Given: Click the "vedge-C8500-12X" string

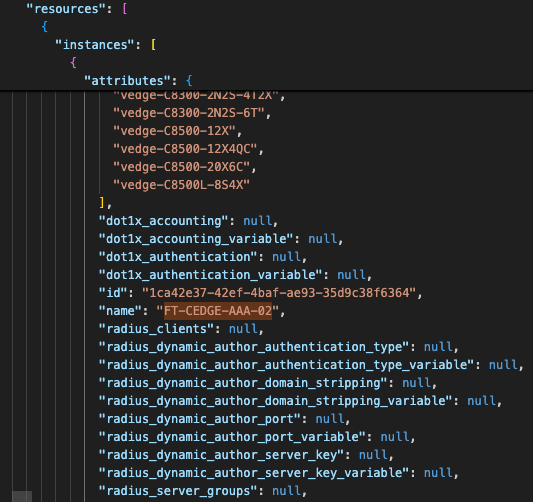Looking at the screenshot, I should tap(174, 131).
